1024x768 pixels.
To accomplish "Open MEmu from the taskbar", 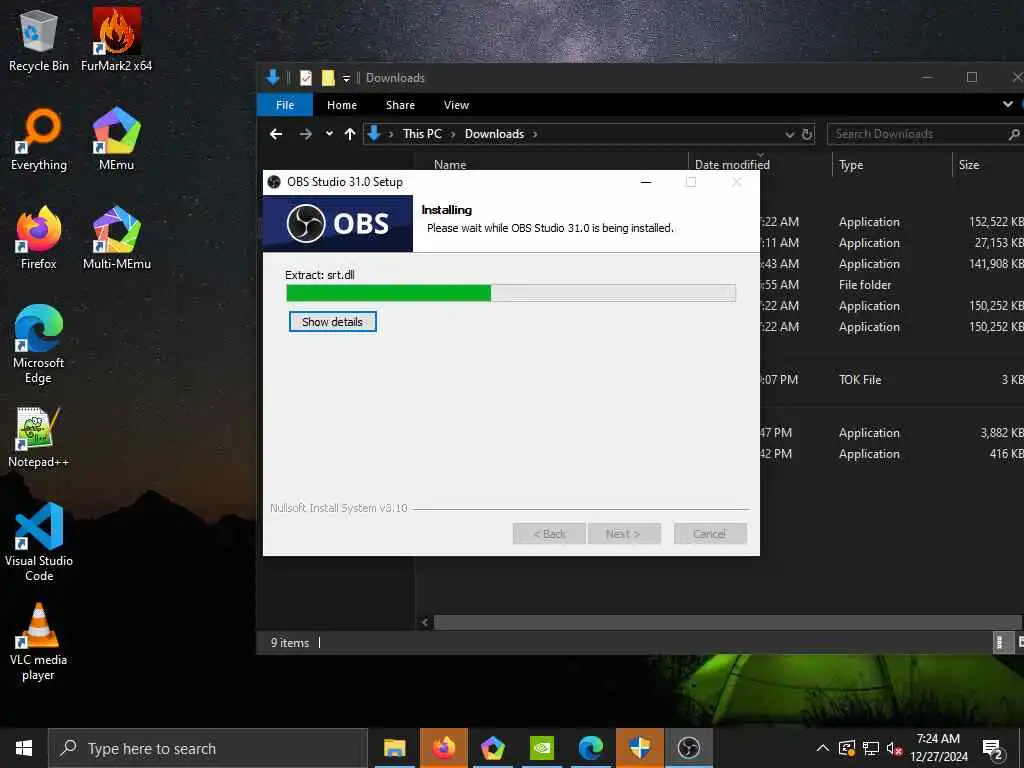I will [492, 748].
